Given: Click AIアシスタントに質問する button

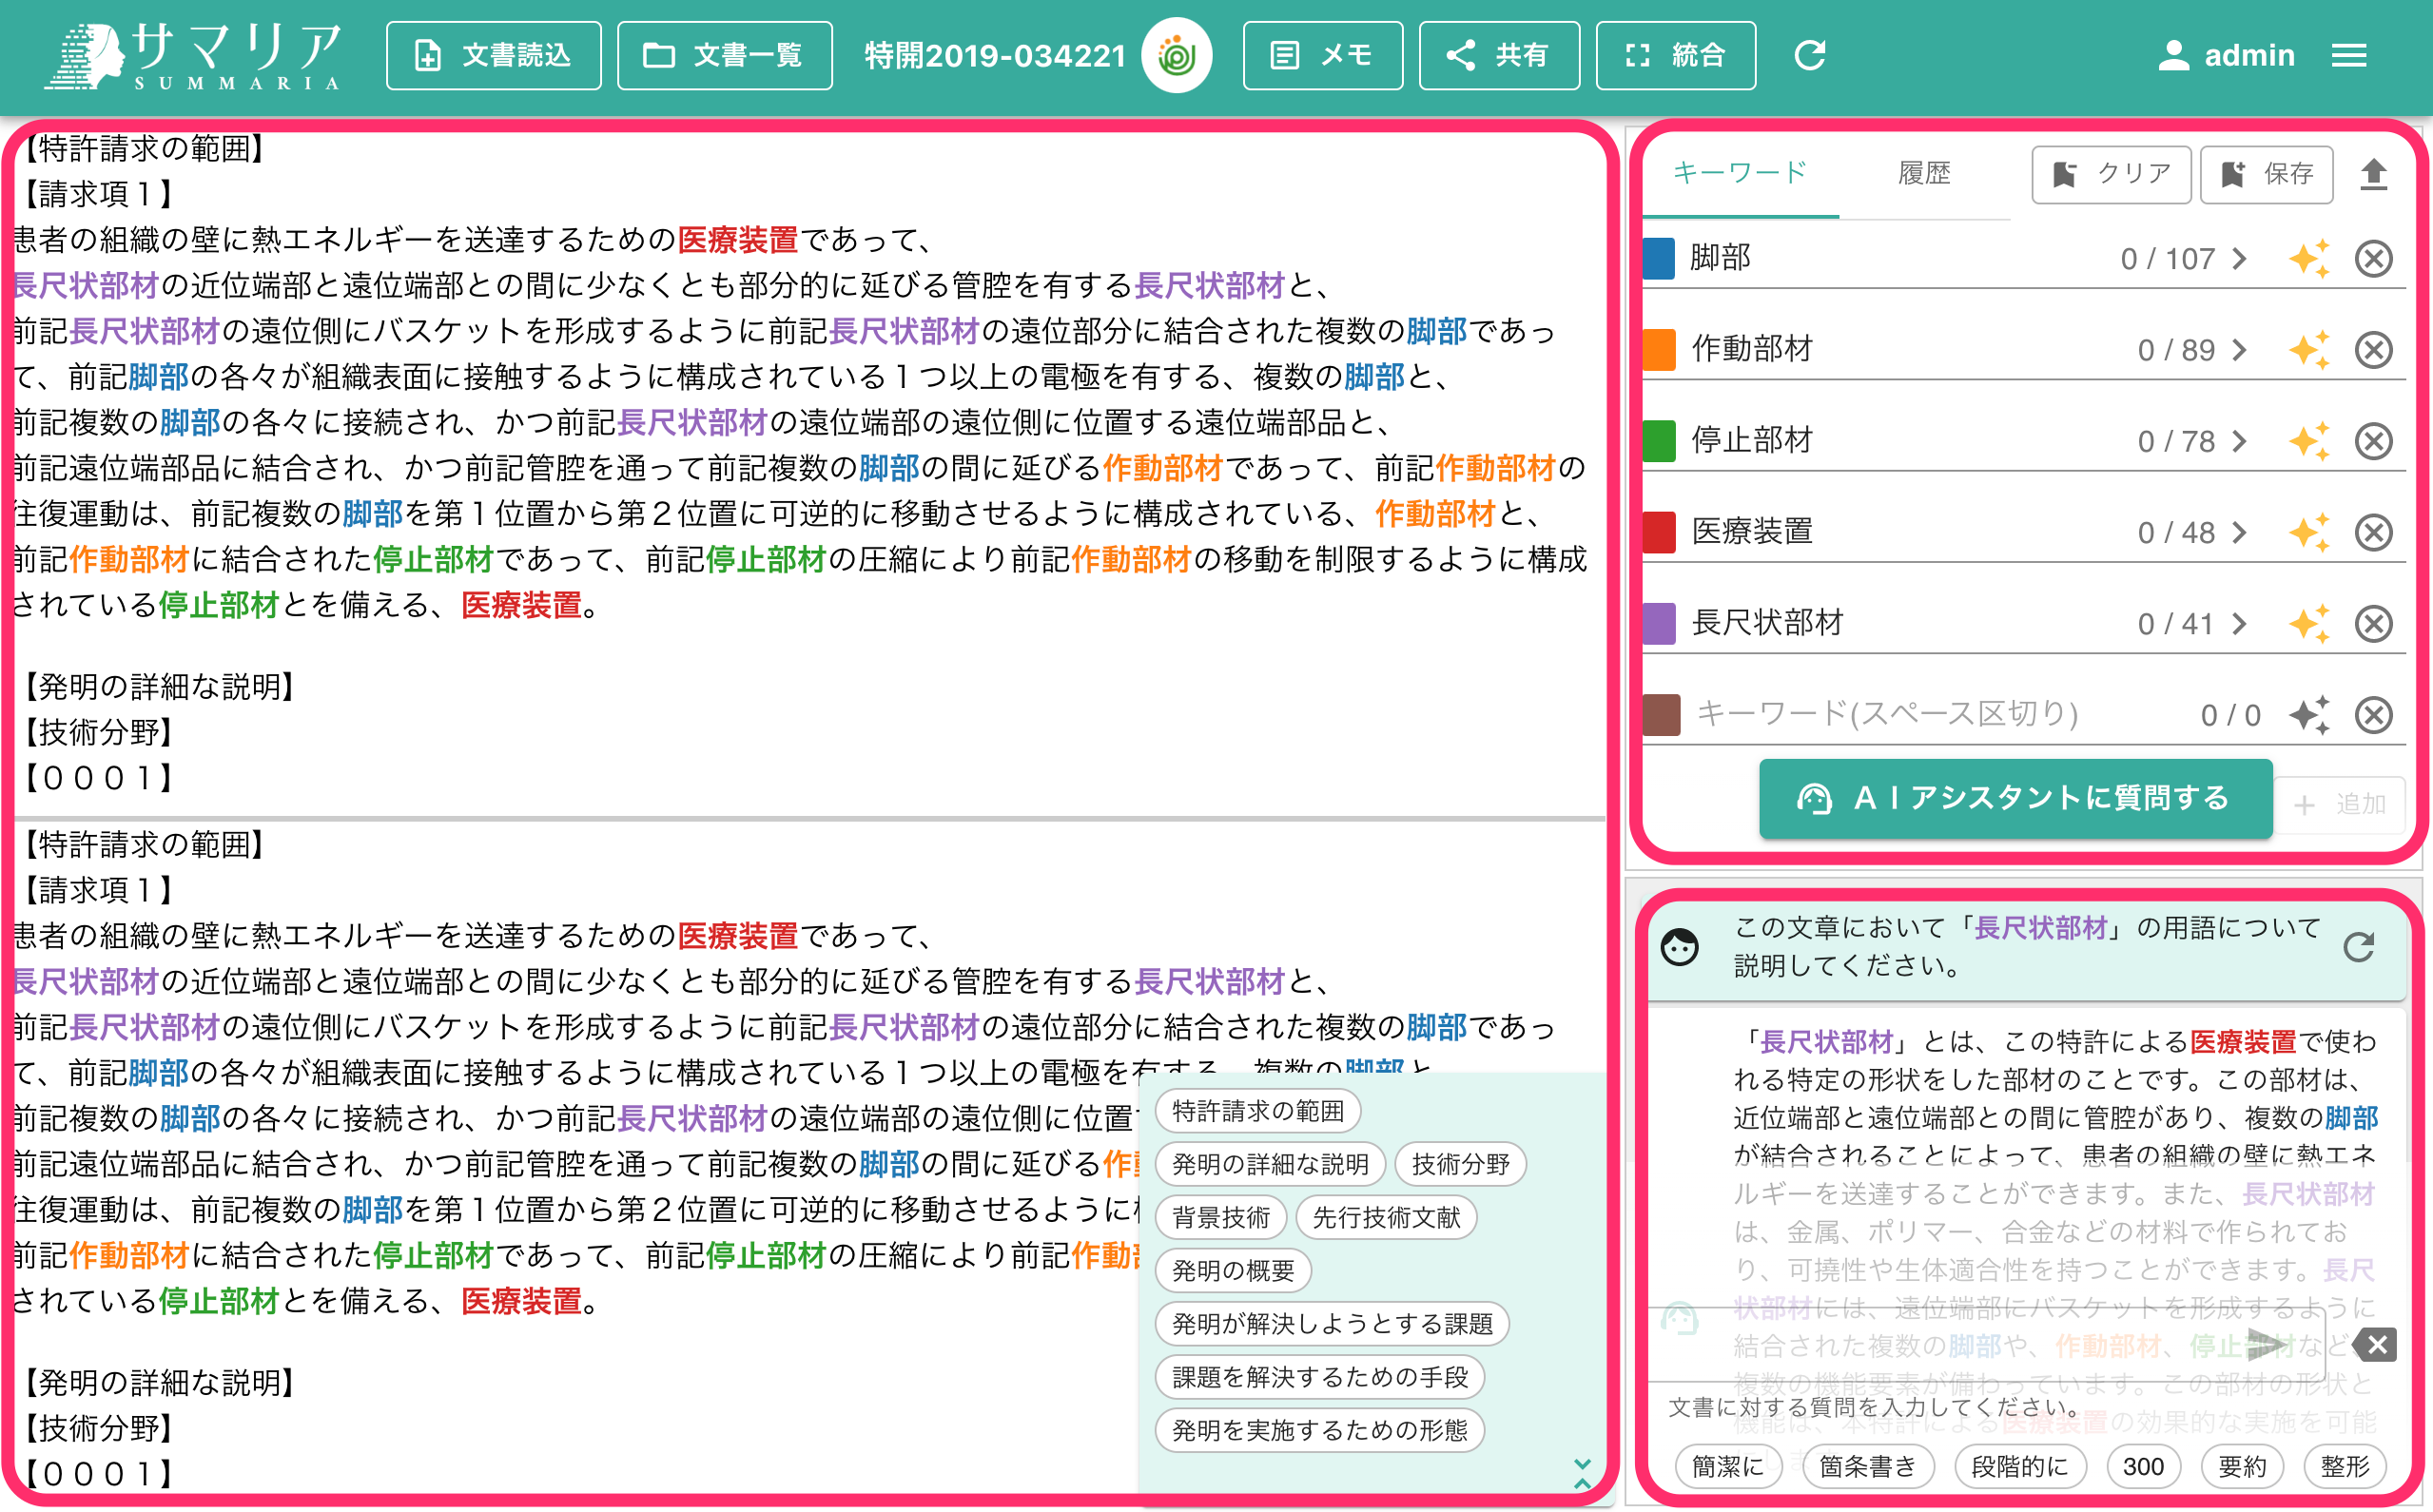Looking at the screenshot, I should pyautogui.click(x=2016, y=799).
